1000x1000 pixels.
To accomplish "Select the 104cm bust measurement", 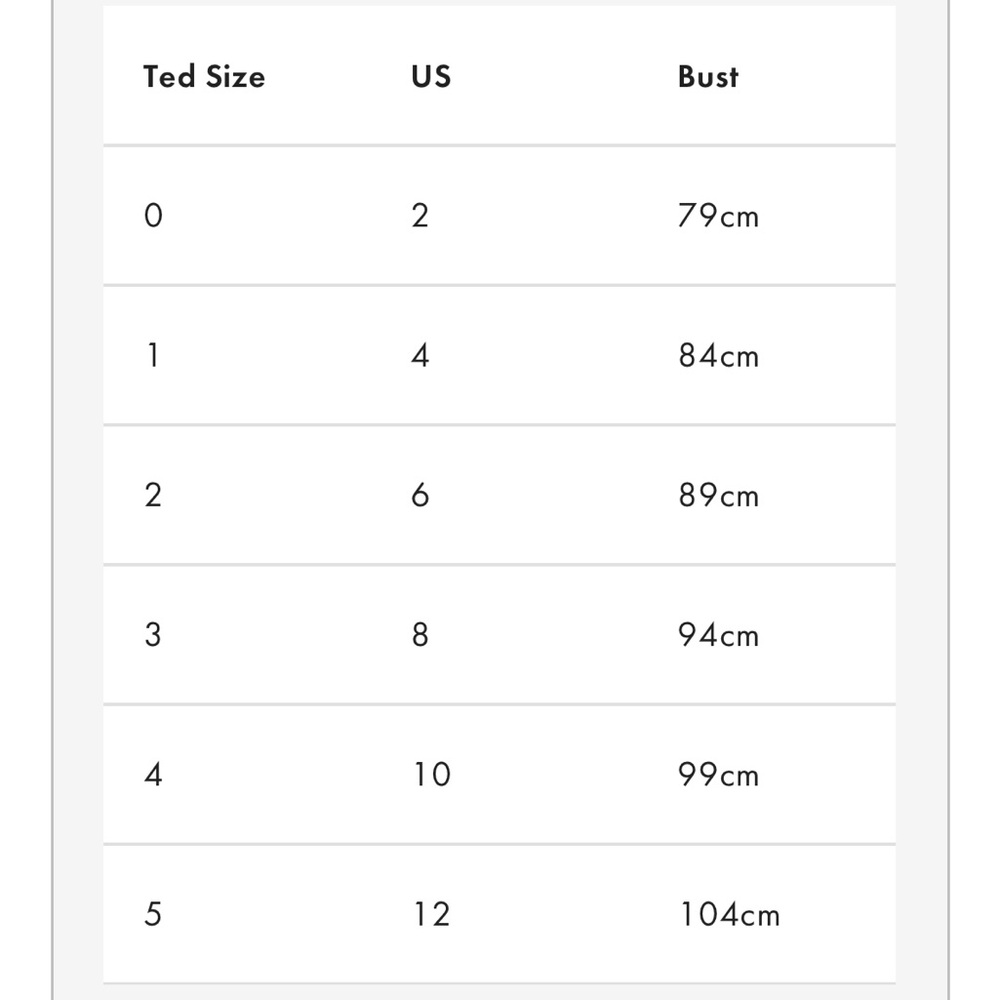I will 730,914.
